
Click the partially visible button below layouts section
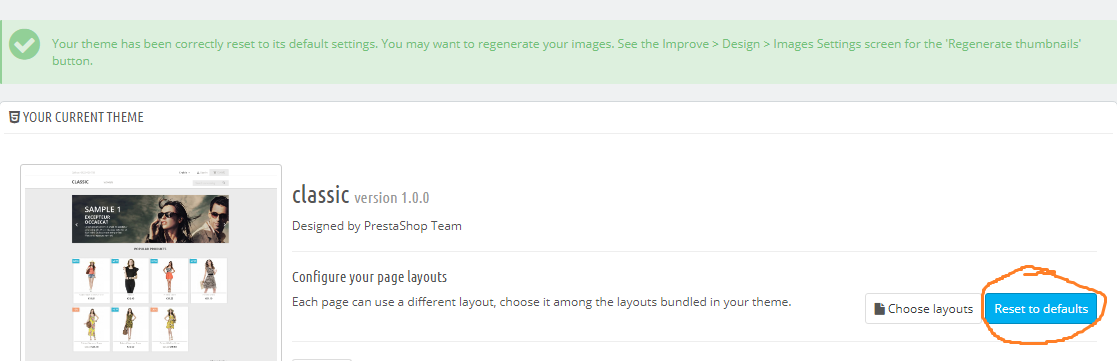pyautogui.click(x=322, y=360)
